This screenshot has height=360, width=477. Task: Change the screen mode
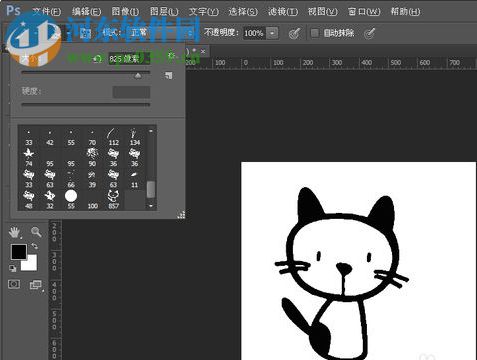(35, 284)
